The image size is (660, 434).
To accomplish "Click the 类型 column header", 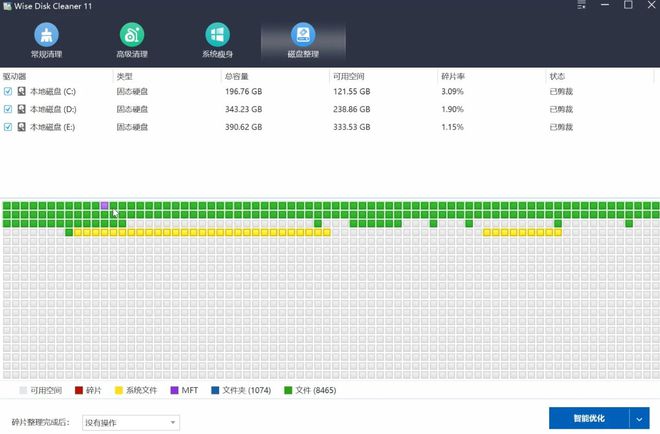I will (x=124, y=76).
